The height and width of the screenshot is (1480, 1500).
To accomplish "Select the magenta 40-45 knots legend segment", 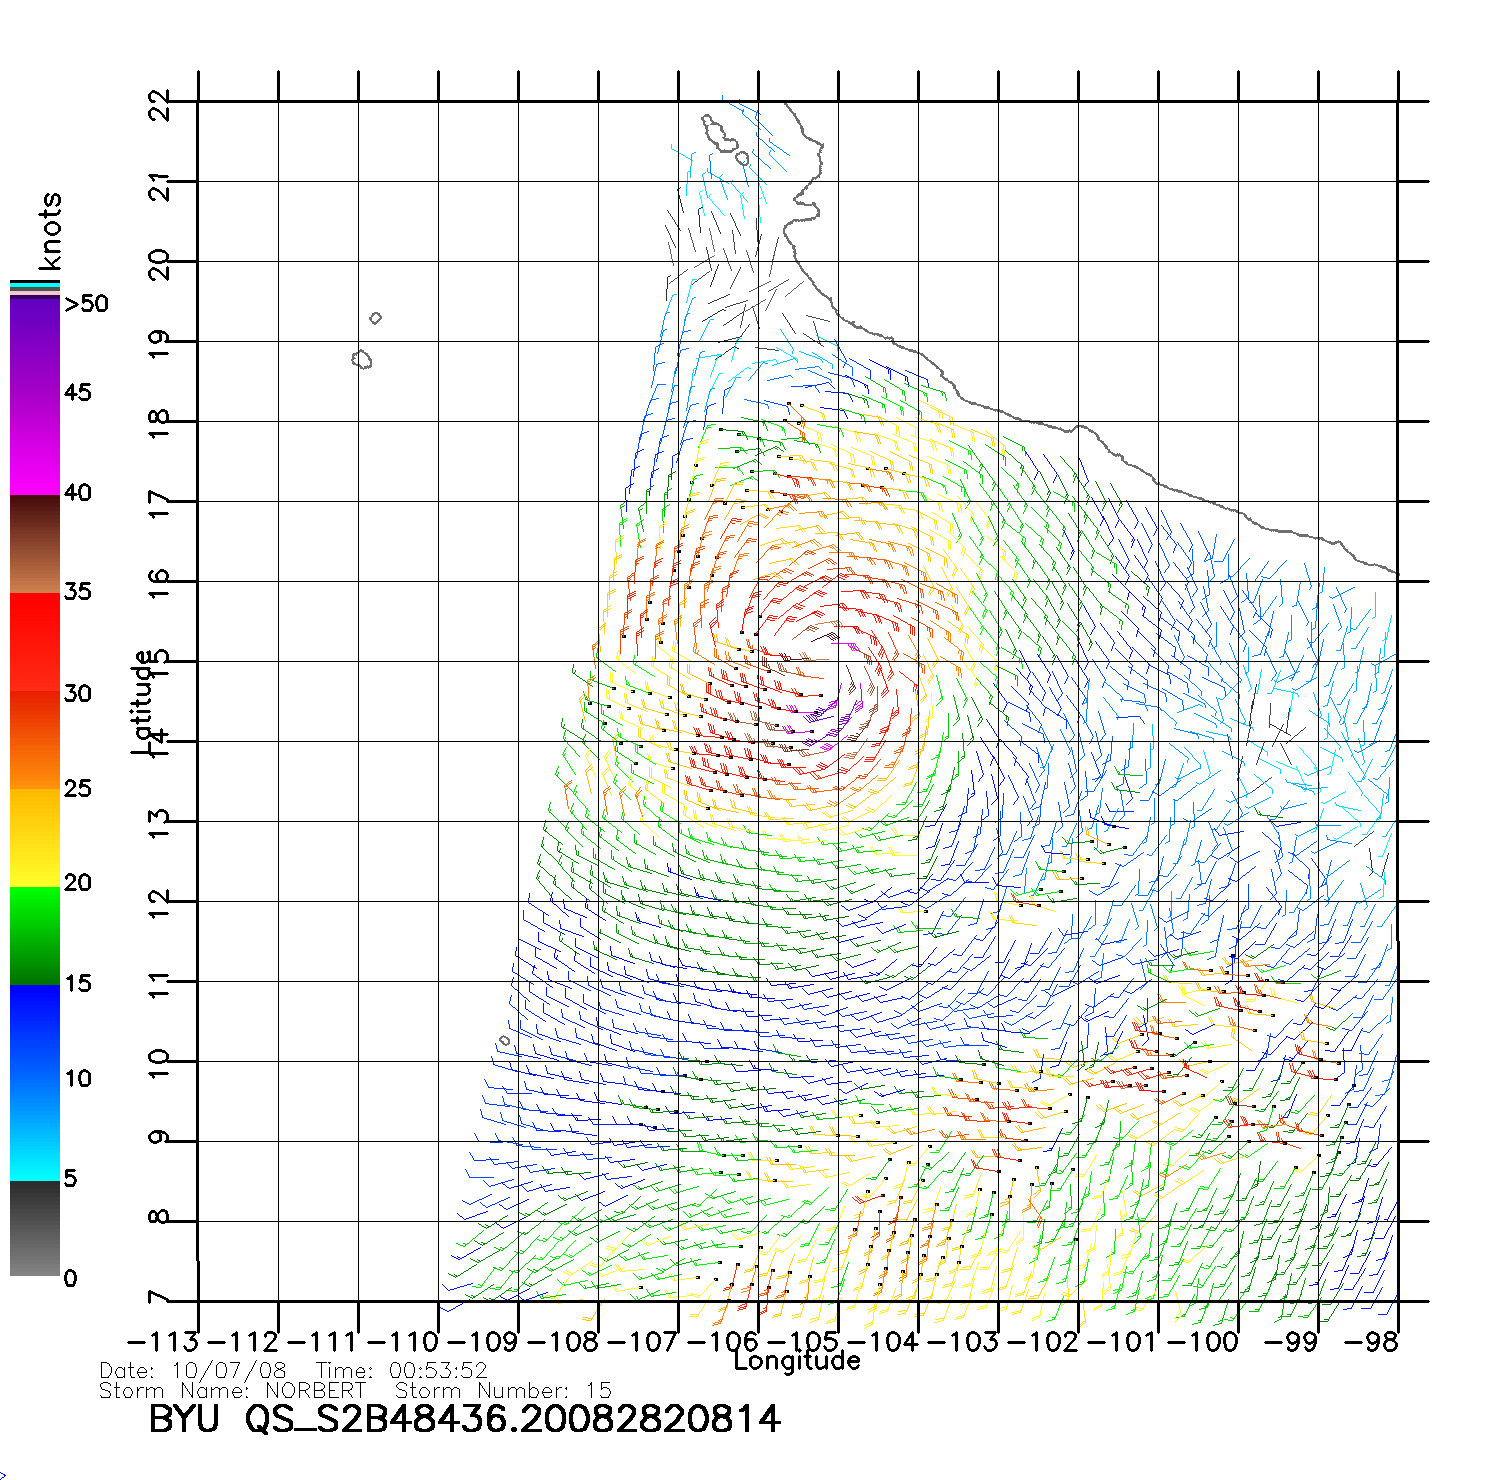I will pyautogui.click(x=35, y=445).
